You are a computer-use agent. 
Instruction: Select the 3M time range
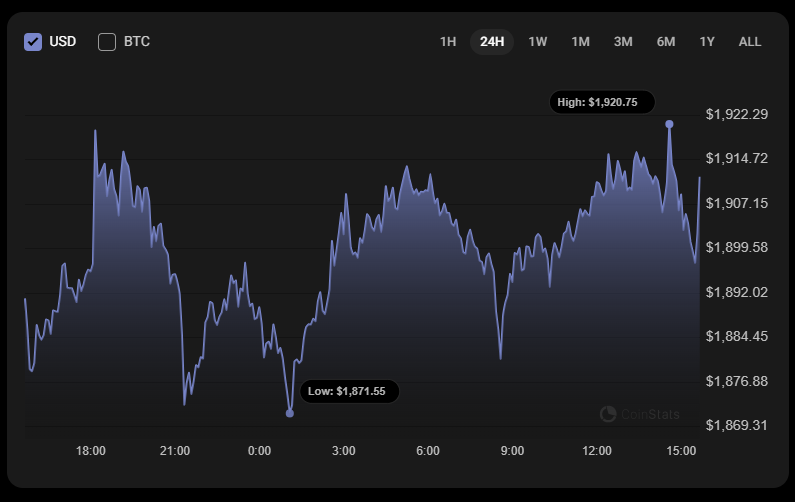(623, 42)
